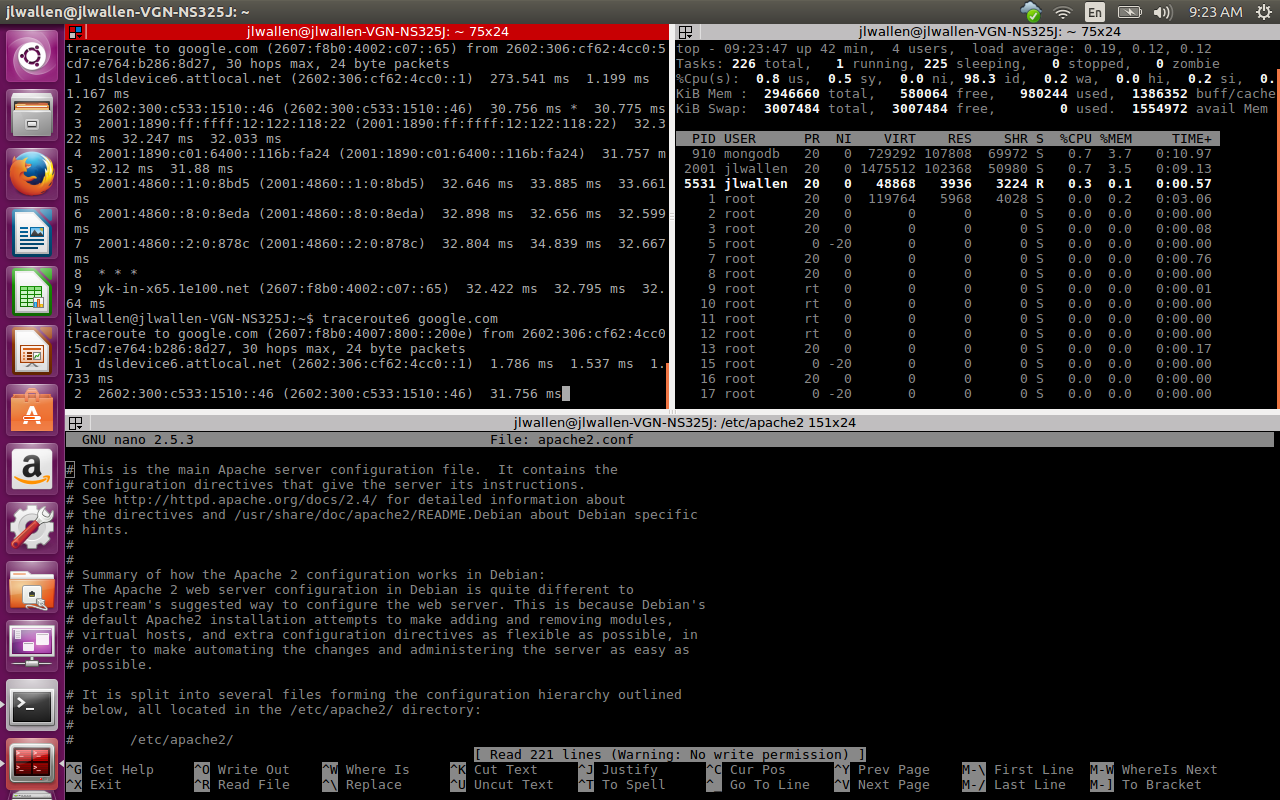This screenshot has width=1280, height=800.
Task: Open the cloud sync status indicator
Action: [x=1031, y=12]
